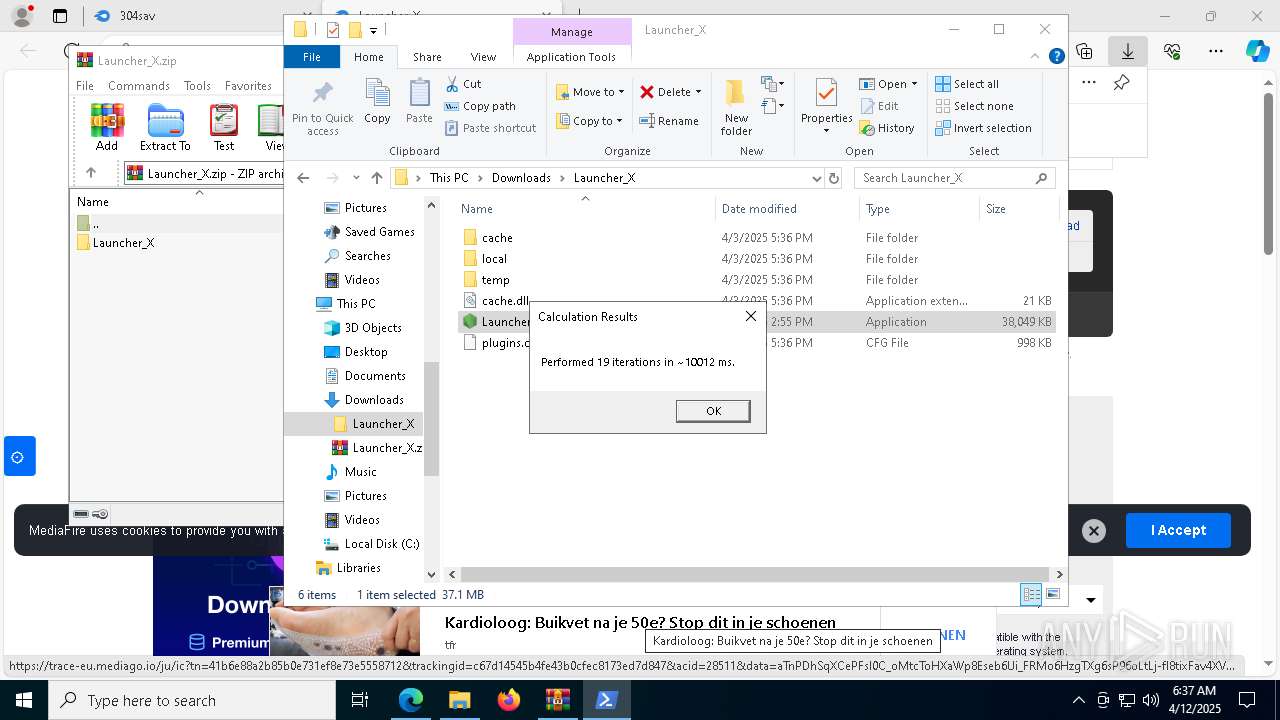Image resolution: width=1280 pixels, height=720 pixels.
Task: Click Test in WinRAR toolbar
Action: click(x=224, y=127)
